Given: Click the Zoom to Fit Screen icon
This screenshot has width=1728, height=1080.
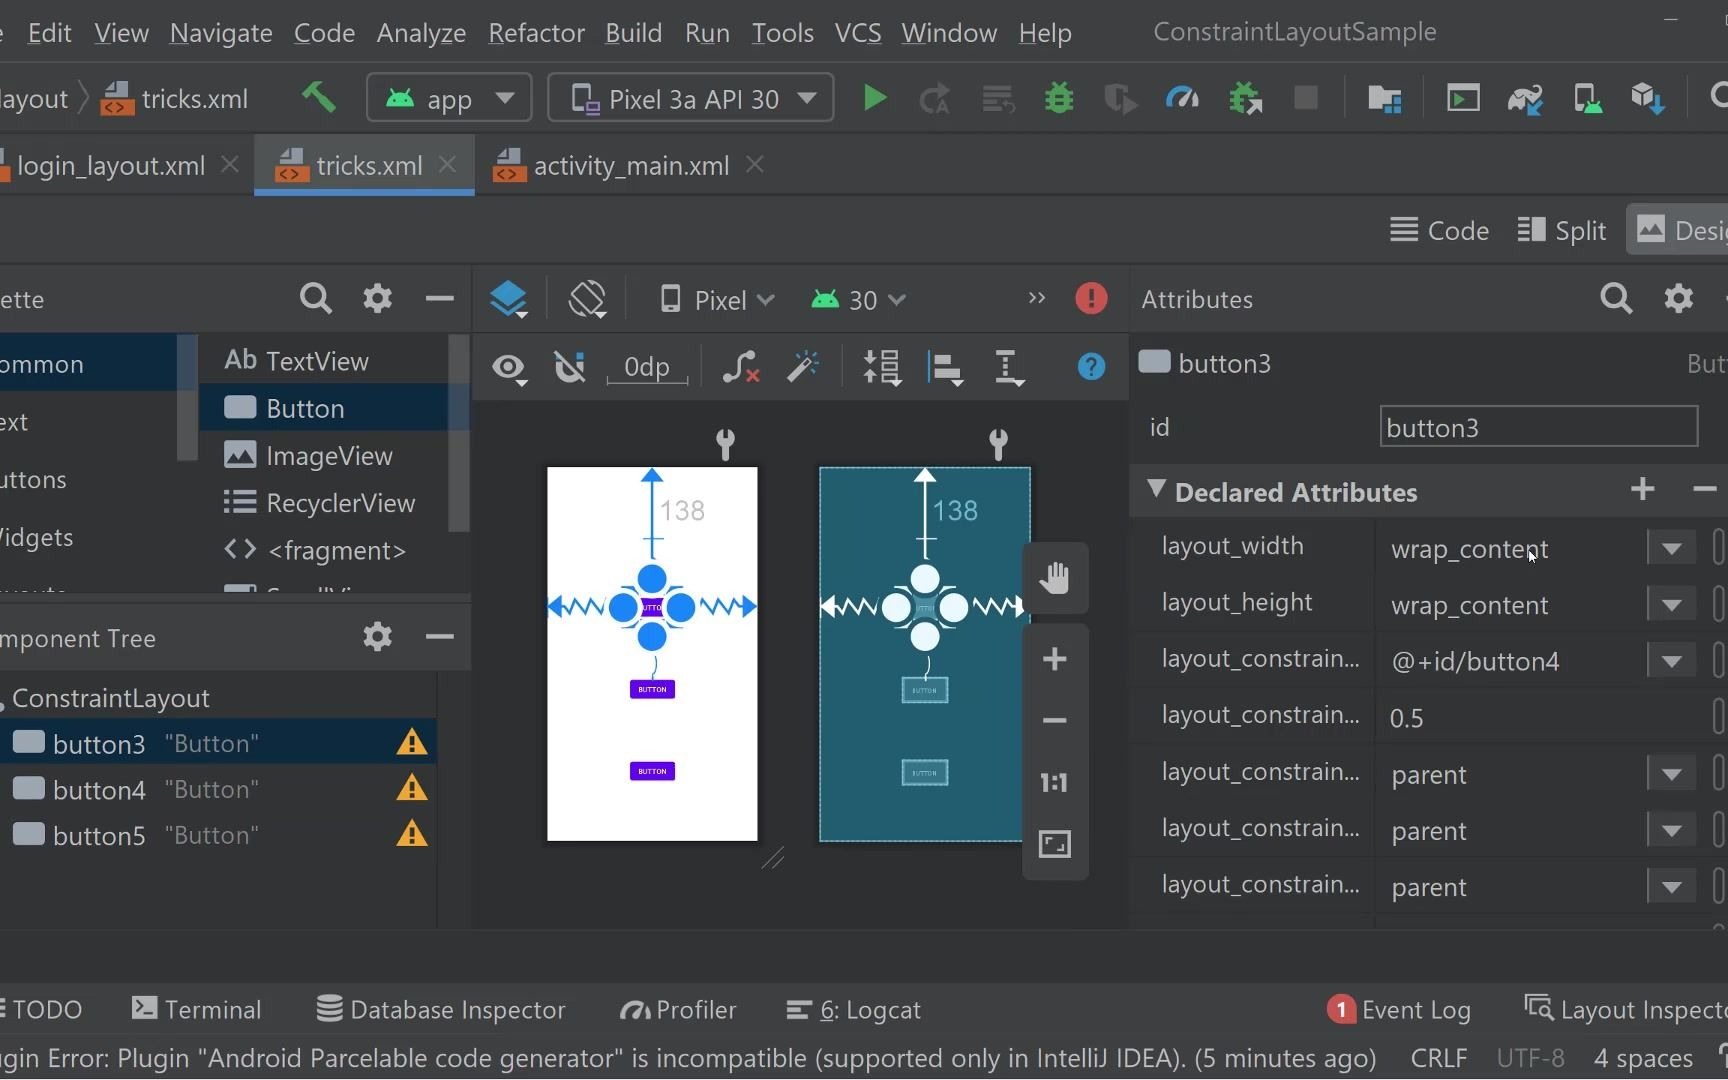Looking at the screenshot, I should pyautogui.click(x=1054, y=844).
